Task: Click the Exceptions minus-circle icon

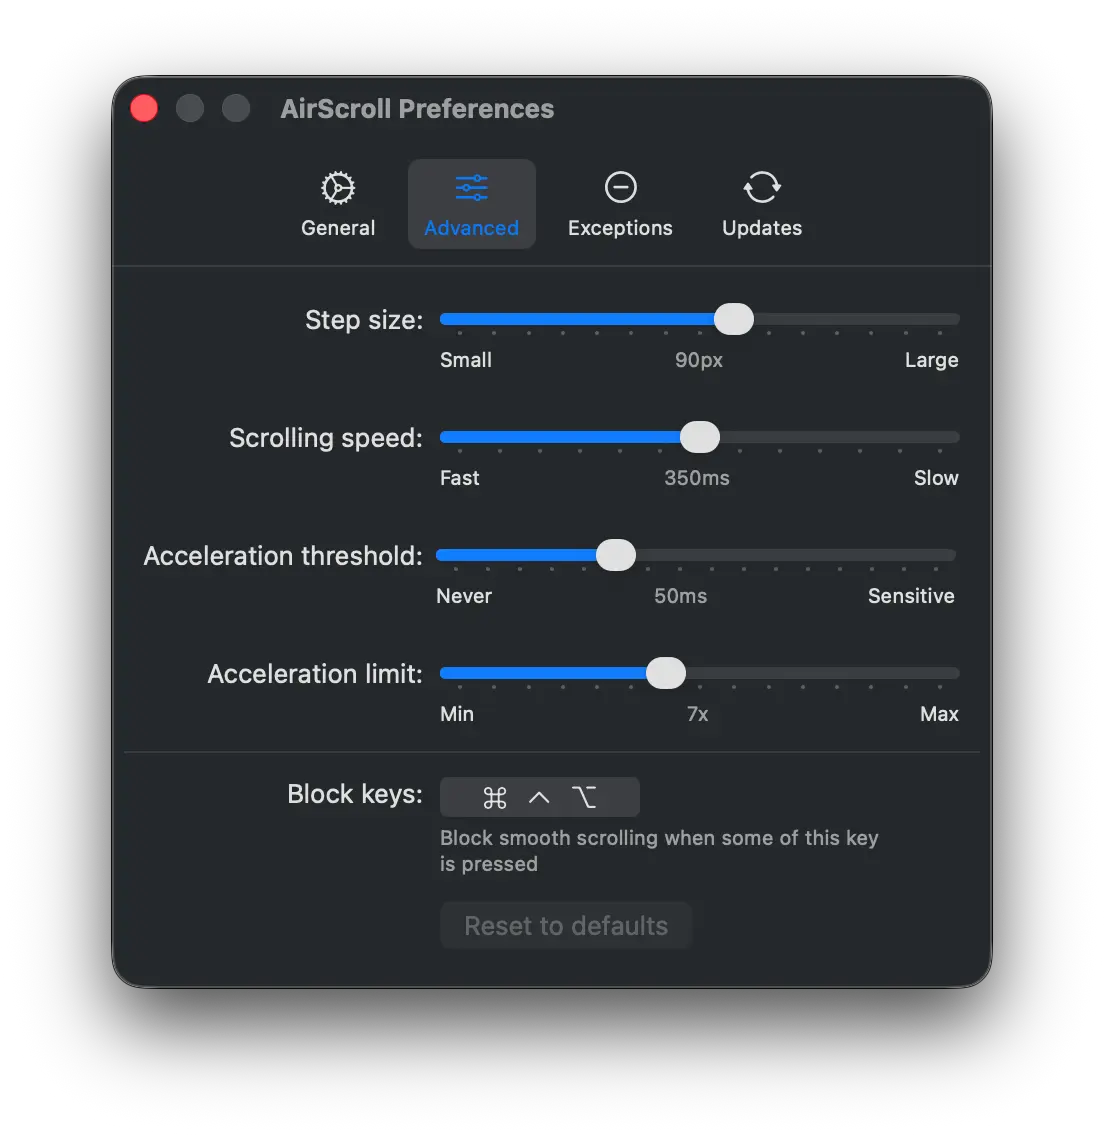Action: 620,188
